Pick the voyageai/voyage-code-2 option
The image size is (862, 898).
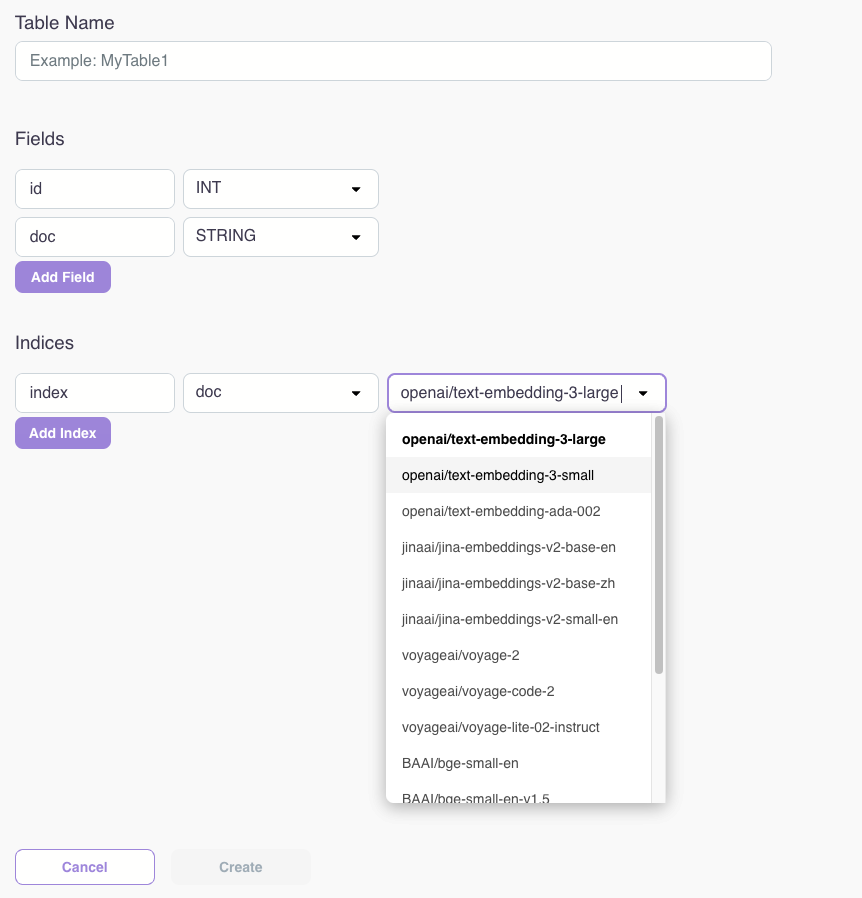(x=478, y=691)
